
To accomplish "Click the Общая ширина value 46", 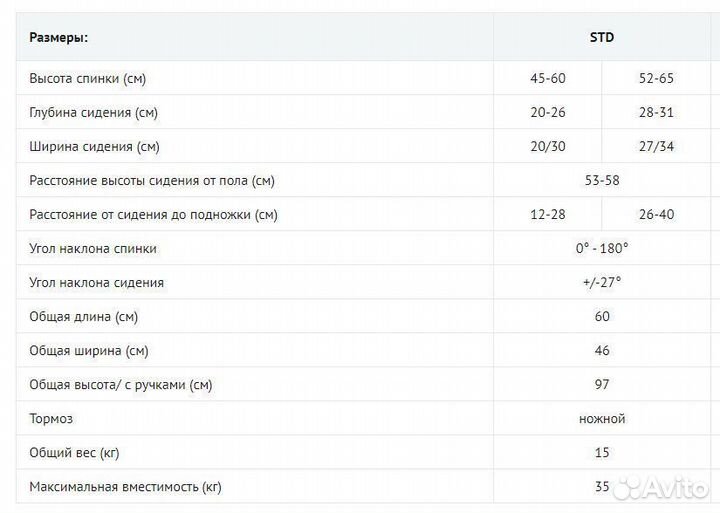I will tap(602, 351).
